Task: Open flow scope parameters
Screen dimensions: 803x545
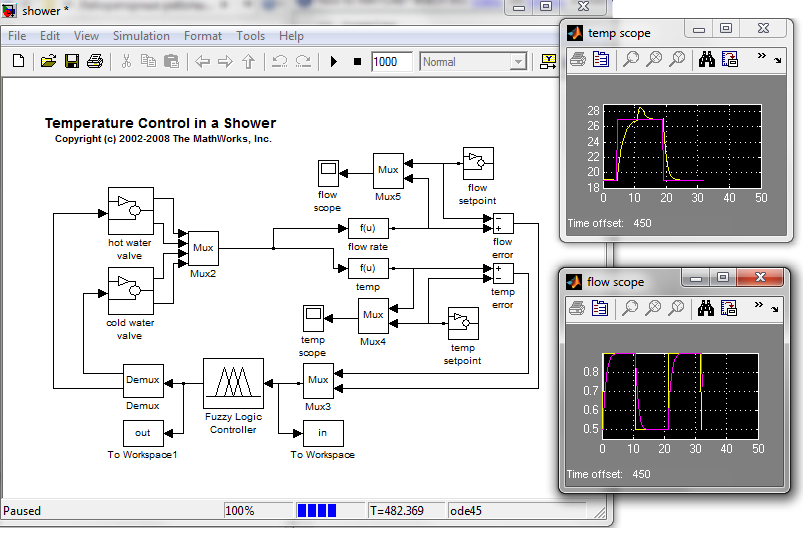Action: [600, 308]
